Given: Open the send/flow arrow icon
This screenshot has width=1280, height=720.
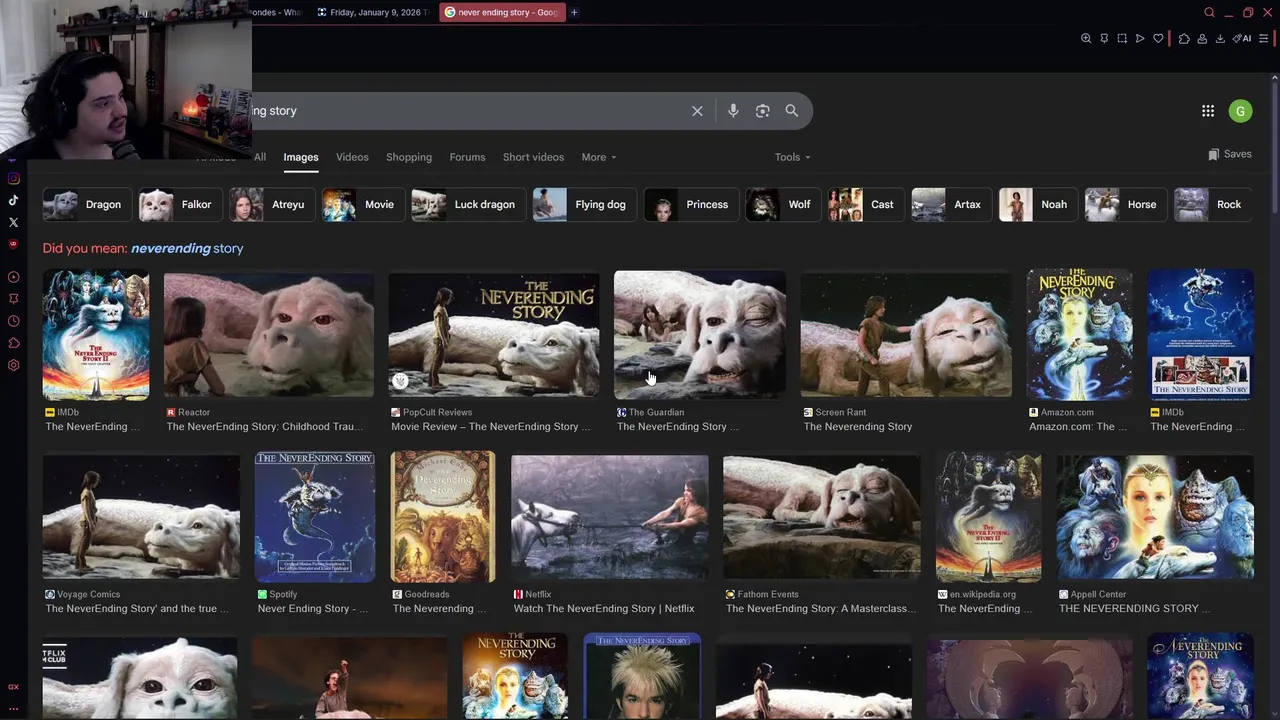Looking at the screenshot, I should (1140, 39).
